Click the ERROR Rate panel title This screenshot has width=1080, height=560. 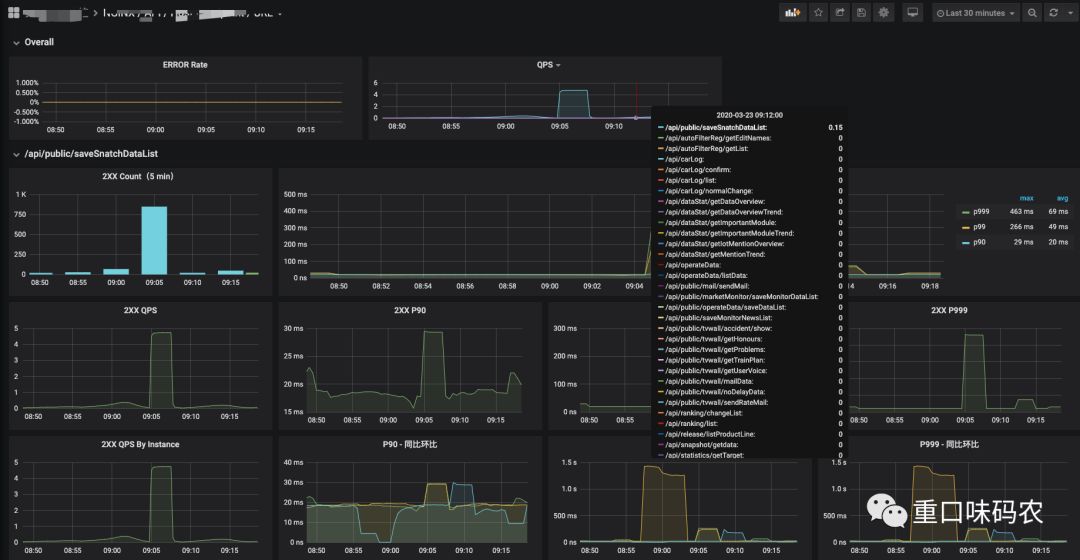[x=185, y=65]
